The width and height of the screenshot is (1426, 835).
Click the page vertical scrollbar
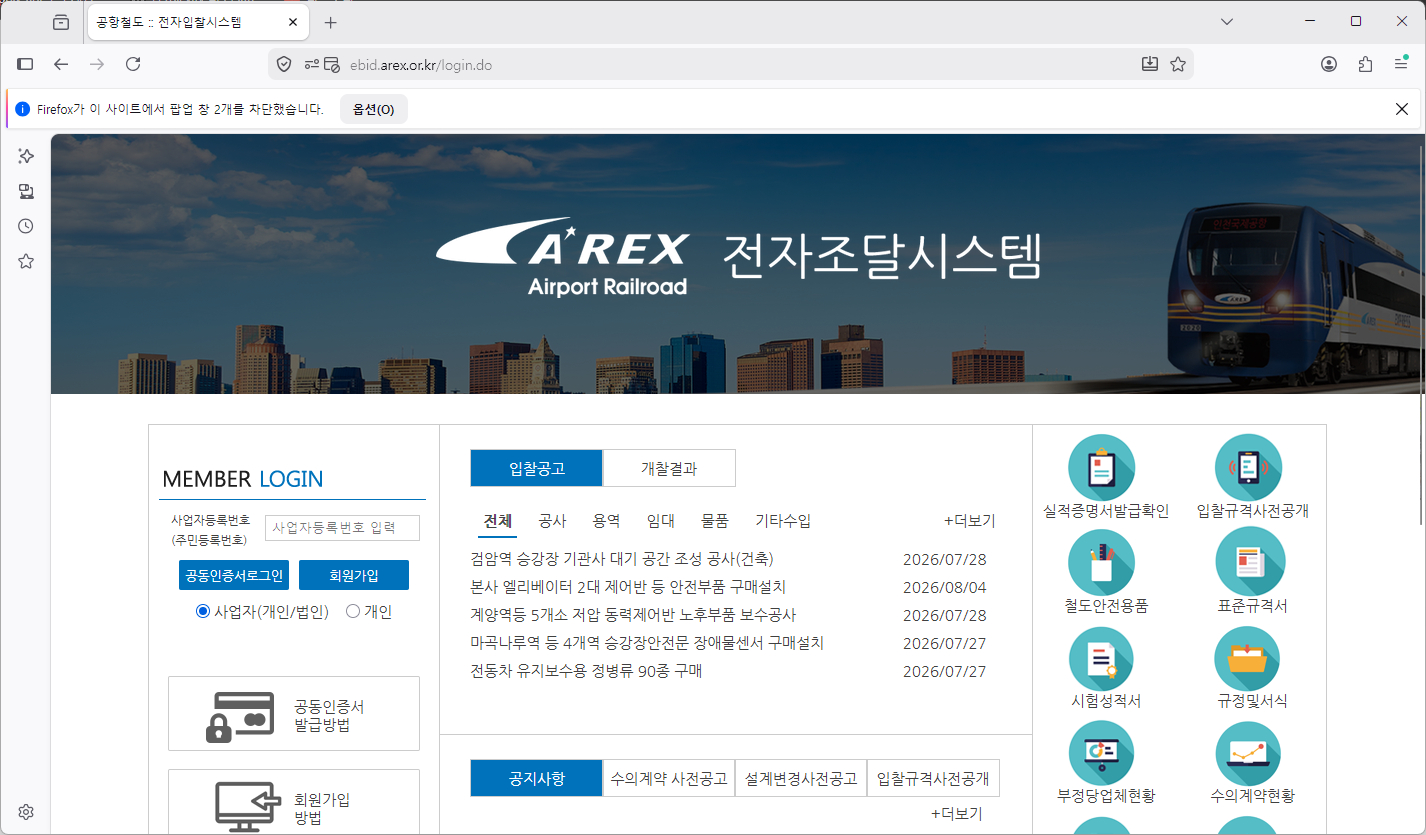point(1421,335)
